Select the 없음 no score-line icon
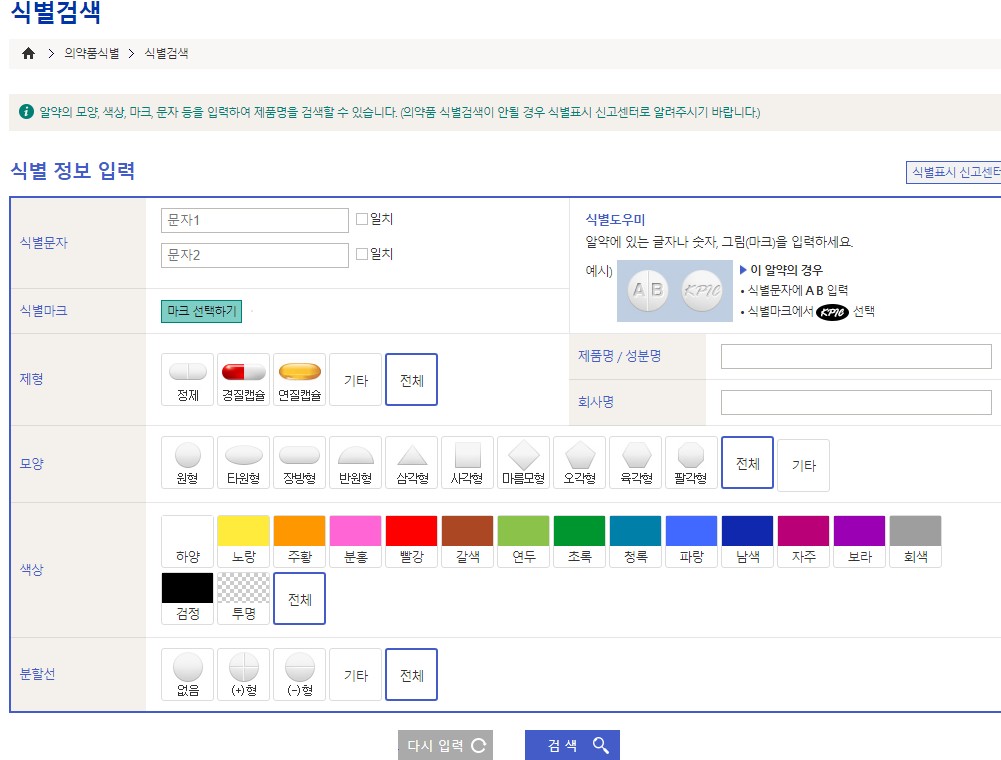 pos(188,674)
